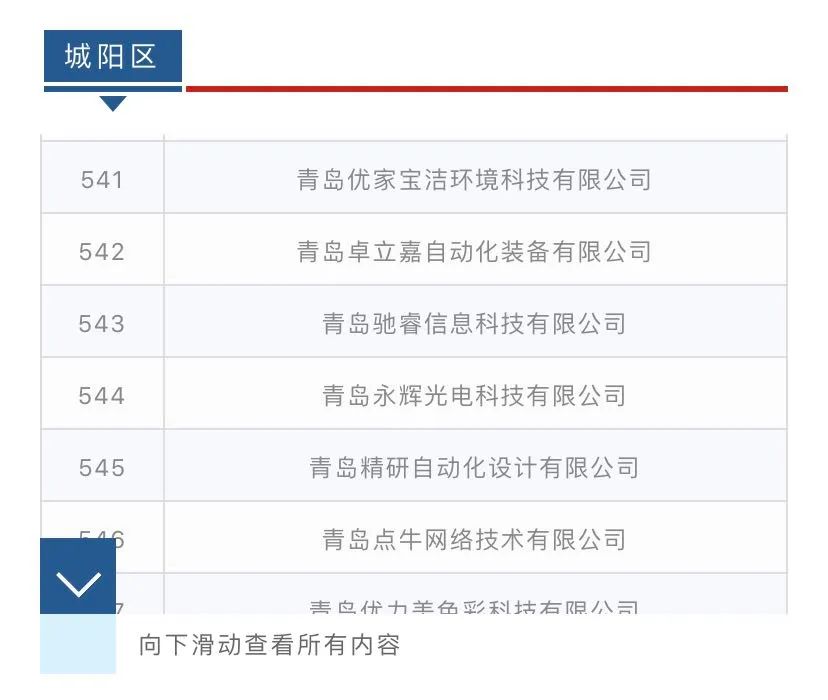
Task: Select the 城阳区 tab header
Action: [112, 56]
